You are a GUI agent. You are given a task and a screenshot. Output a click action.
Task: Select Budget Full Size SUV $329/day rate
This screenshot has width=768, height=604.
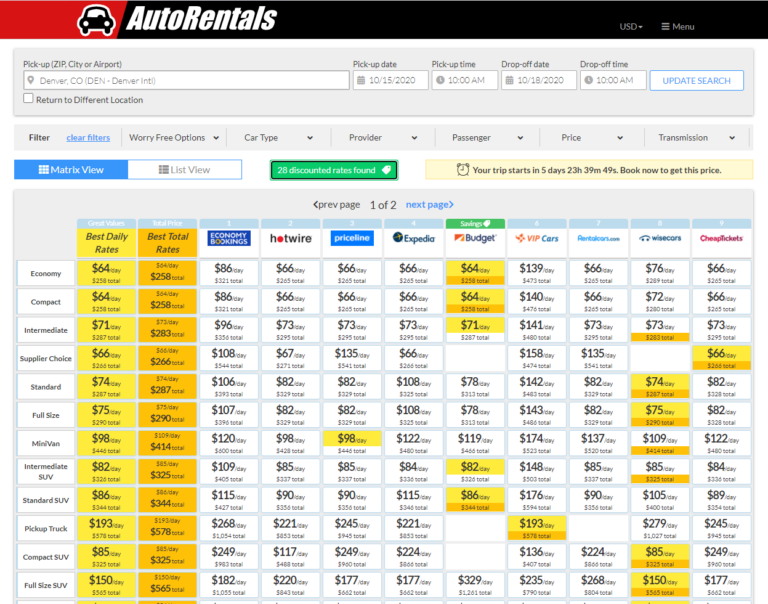(475, 585)
